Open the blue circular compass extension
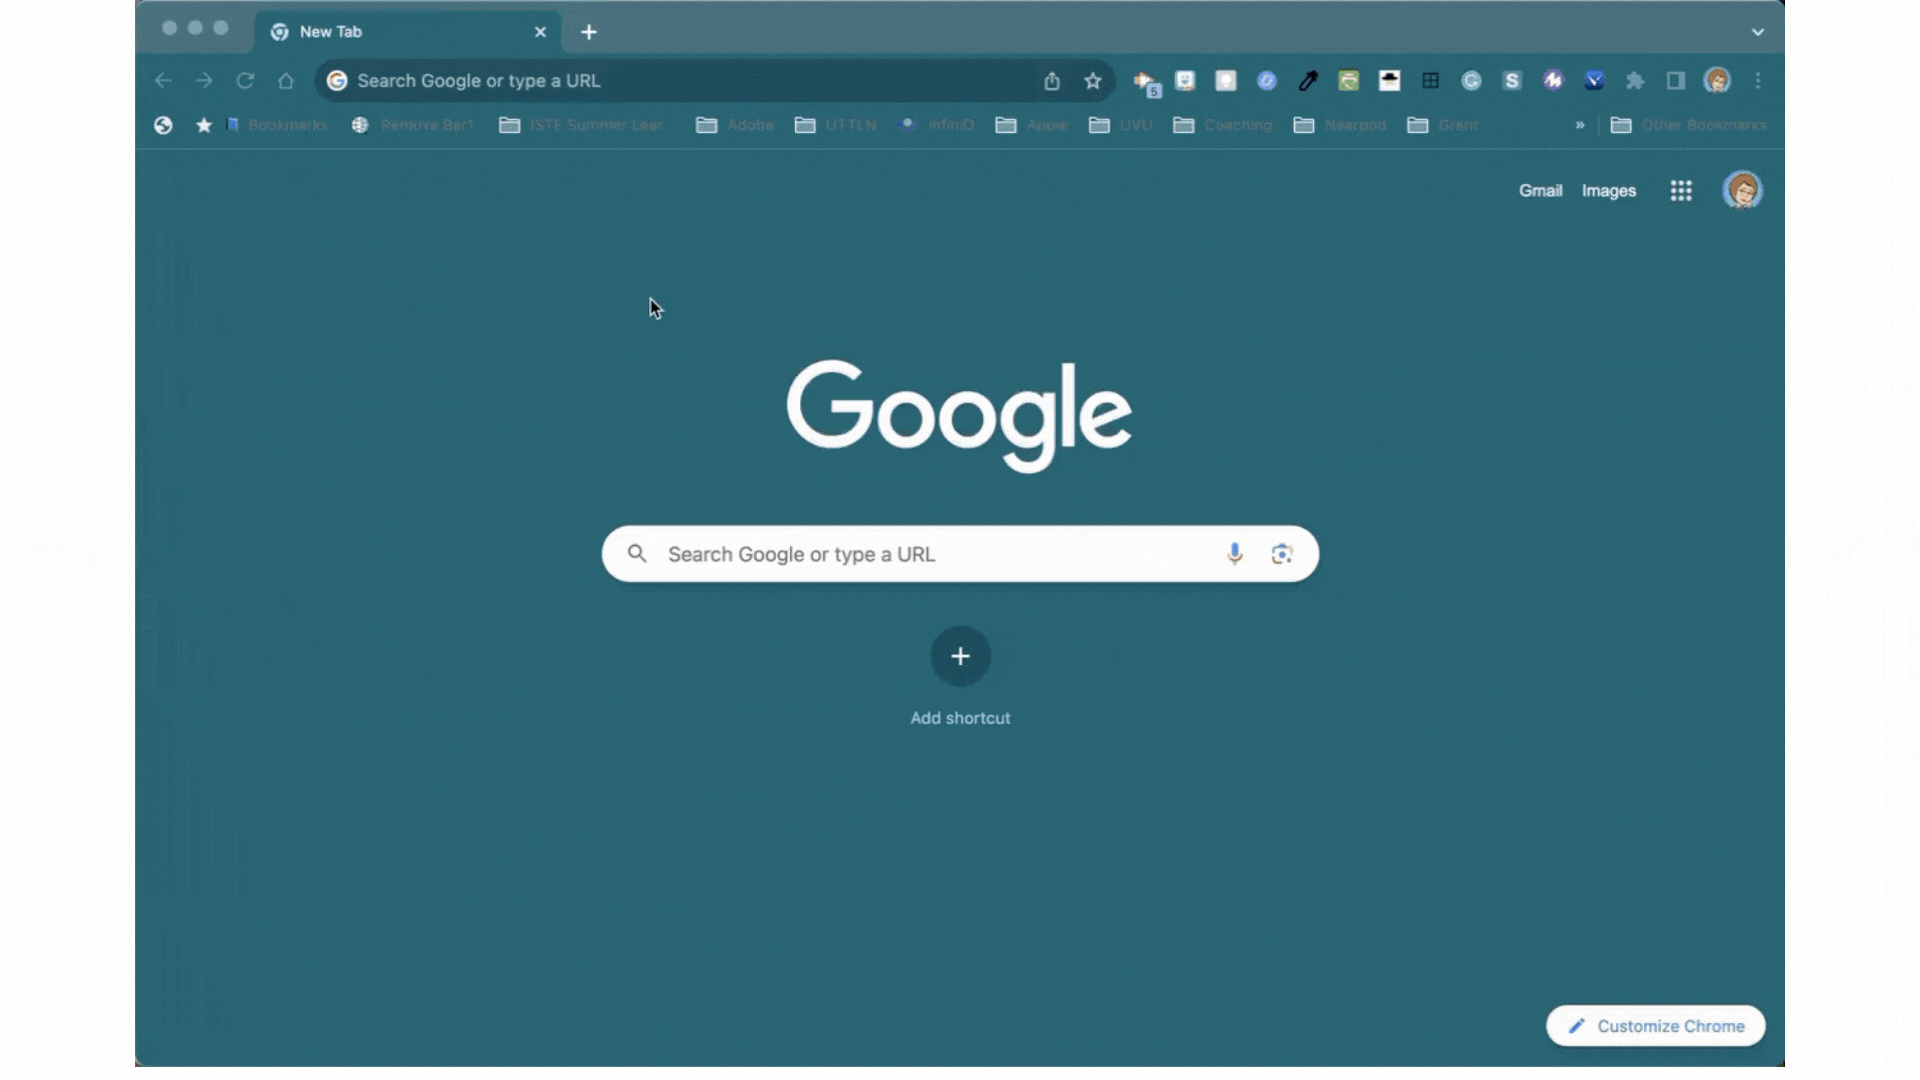The width and height of the screenshot is (1920, 1080). coord(1267,81)
